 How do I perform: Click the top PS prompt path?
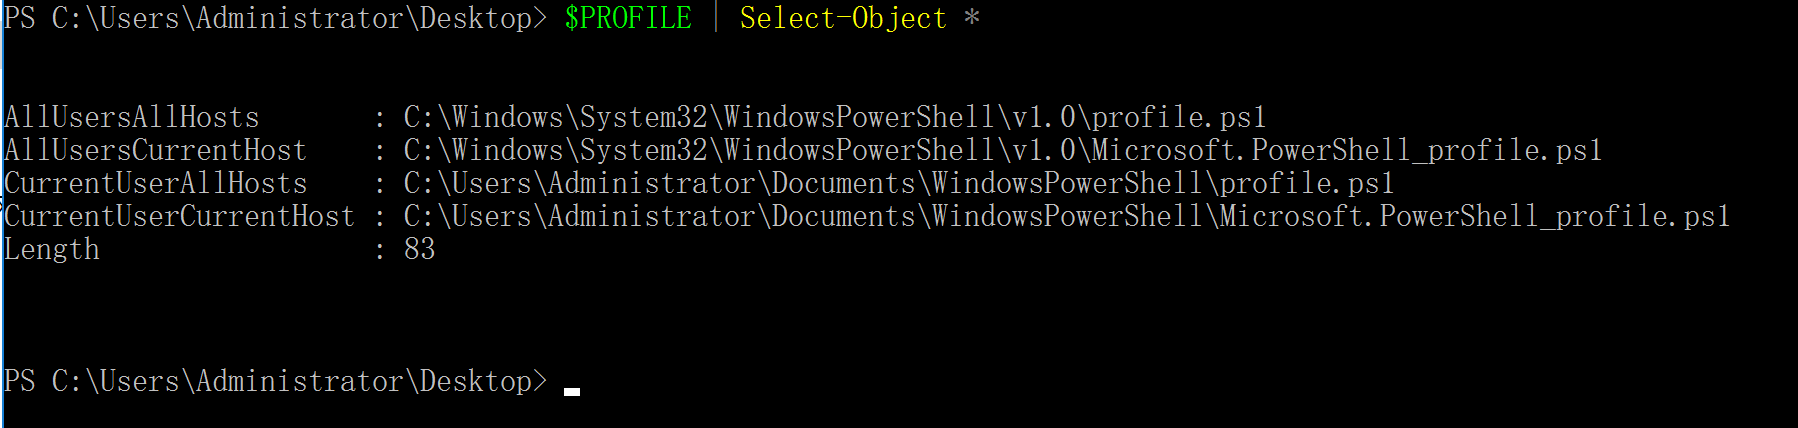pyautogui.click(x=291, y=18)
